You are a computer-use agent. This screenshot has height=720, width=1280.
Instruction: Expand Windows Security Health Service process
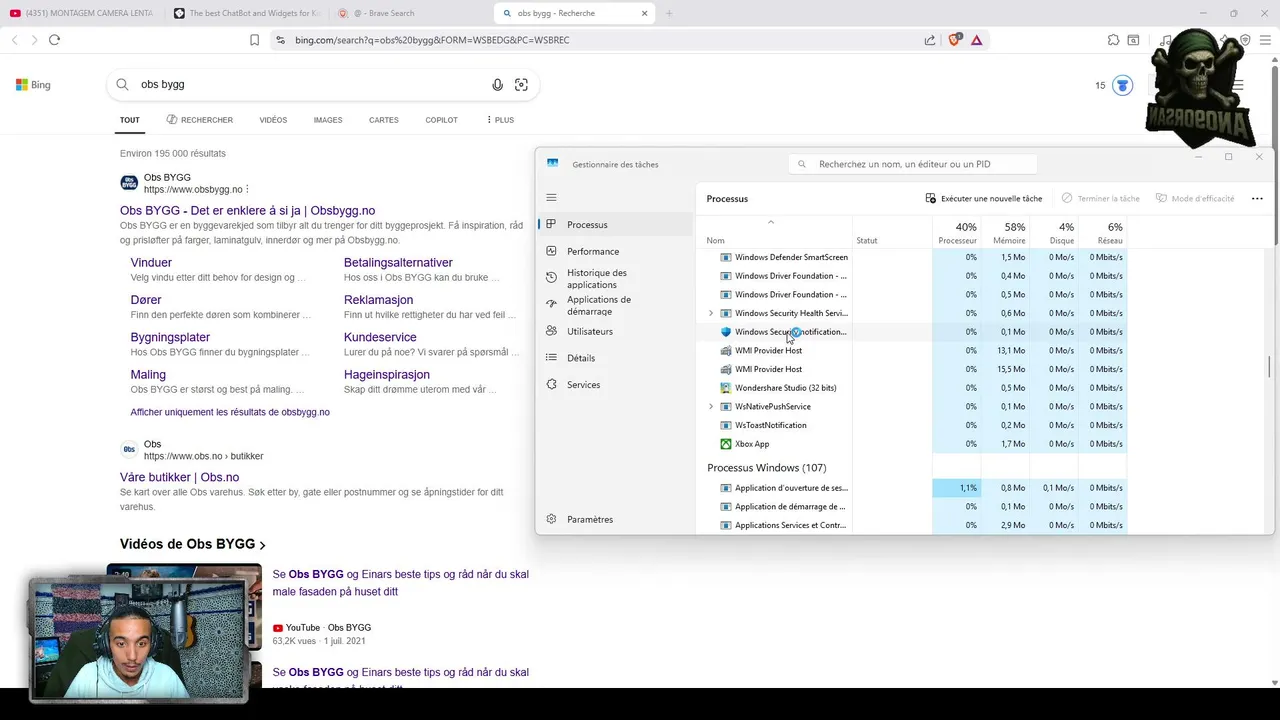(x=711, y=313)
